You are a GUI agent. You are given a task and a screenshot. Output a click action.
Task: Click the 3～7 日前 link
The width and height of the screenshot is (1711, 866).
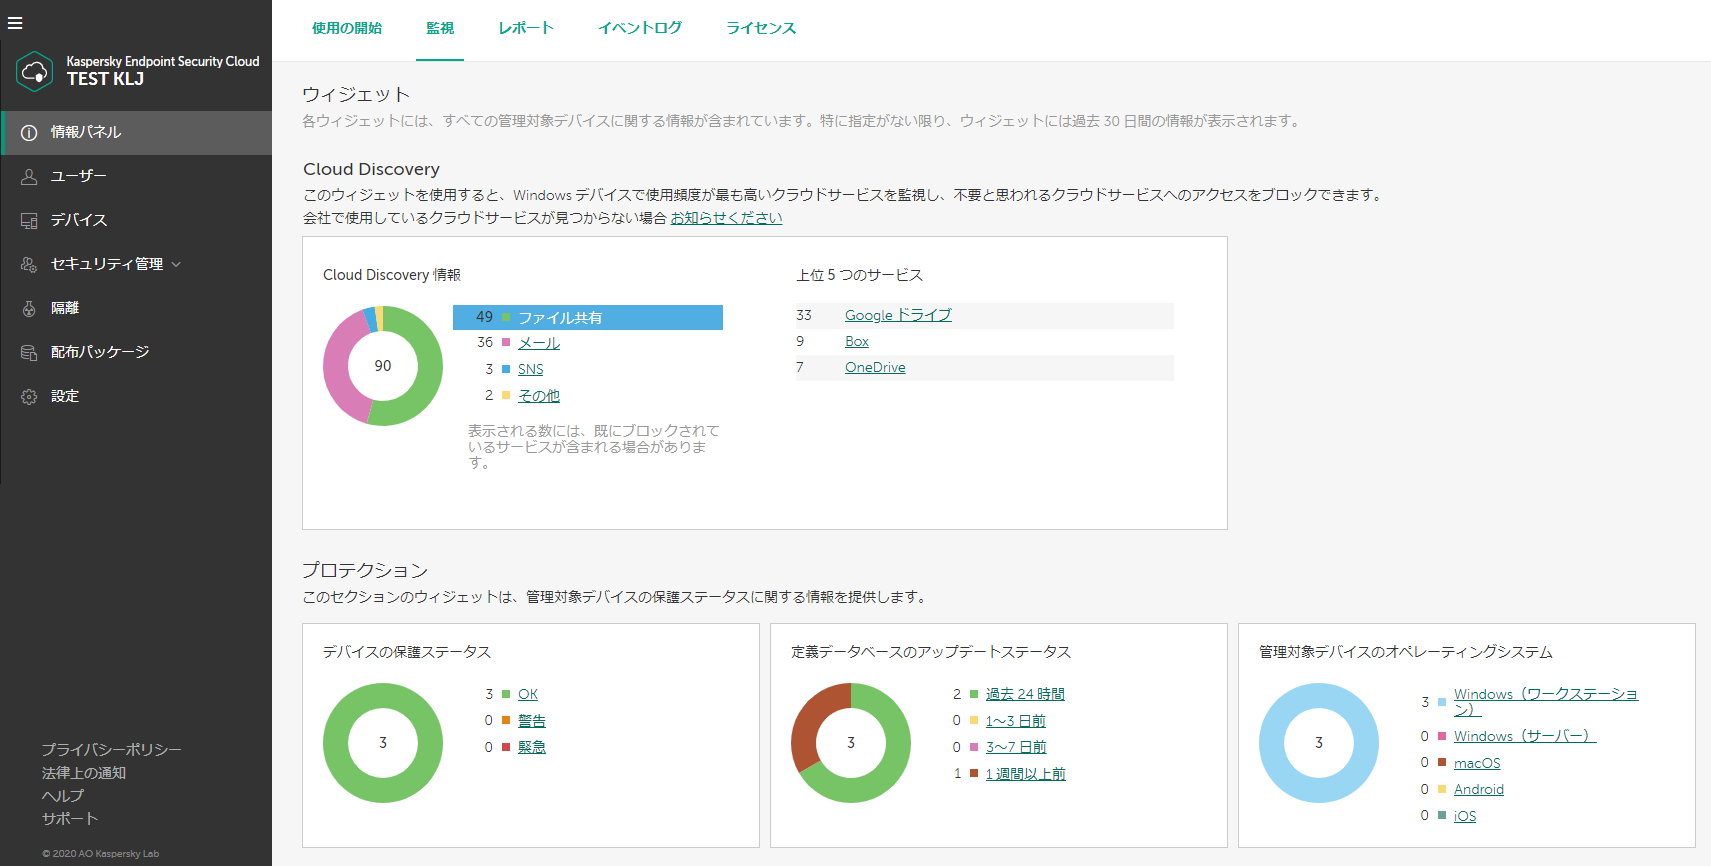point(1016,747)
